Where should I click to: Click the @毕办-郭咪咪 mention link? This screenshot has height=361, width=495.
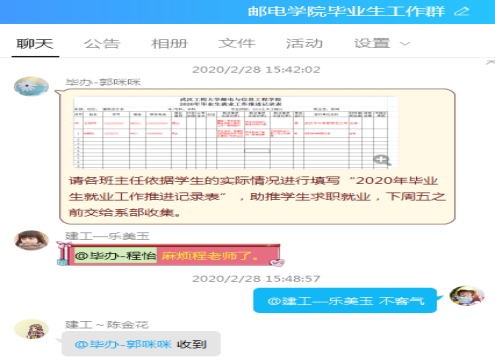click(x=123, y=344)
